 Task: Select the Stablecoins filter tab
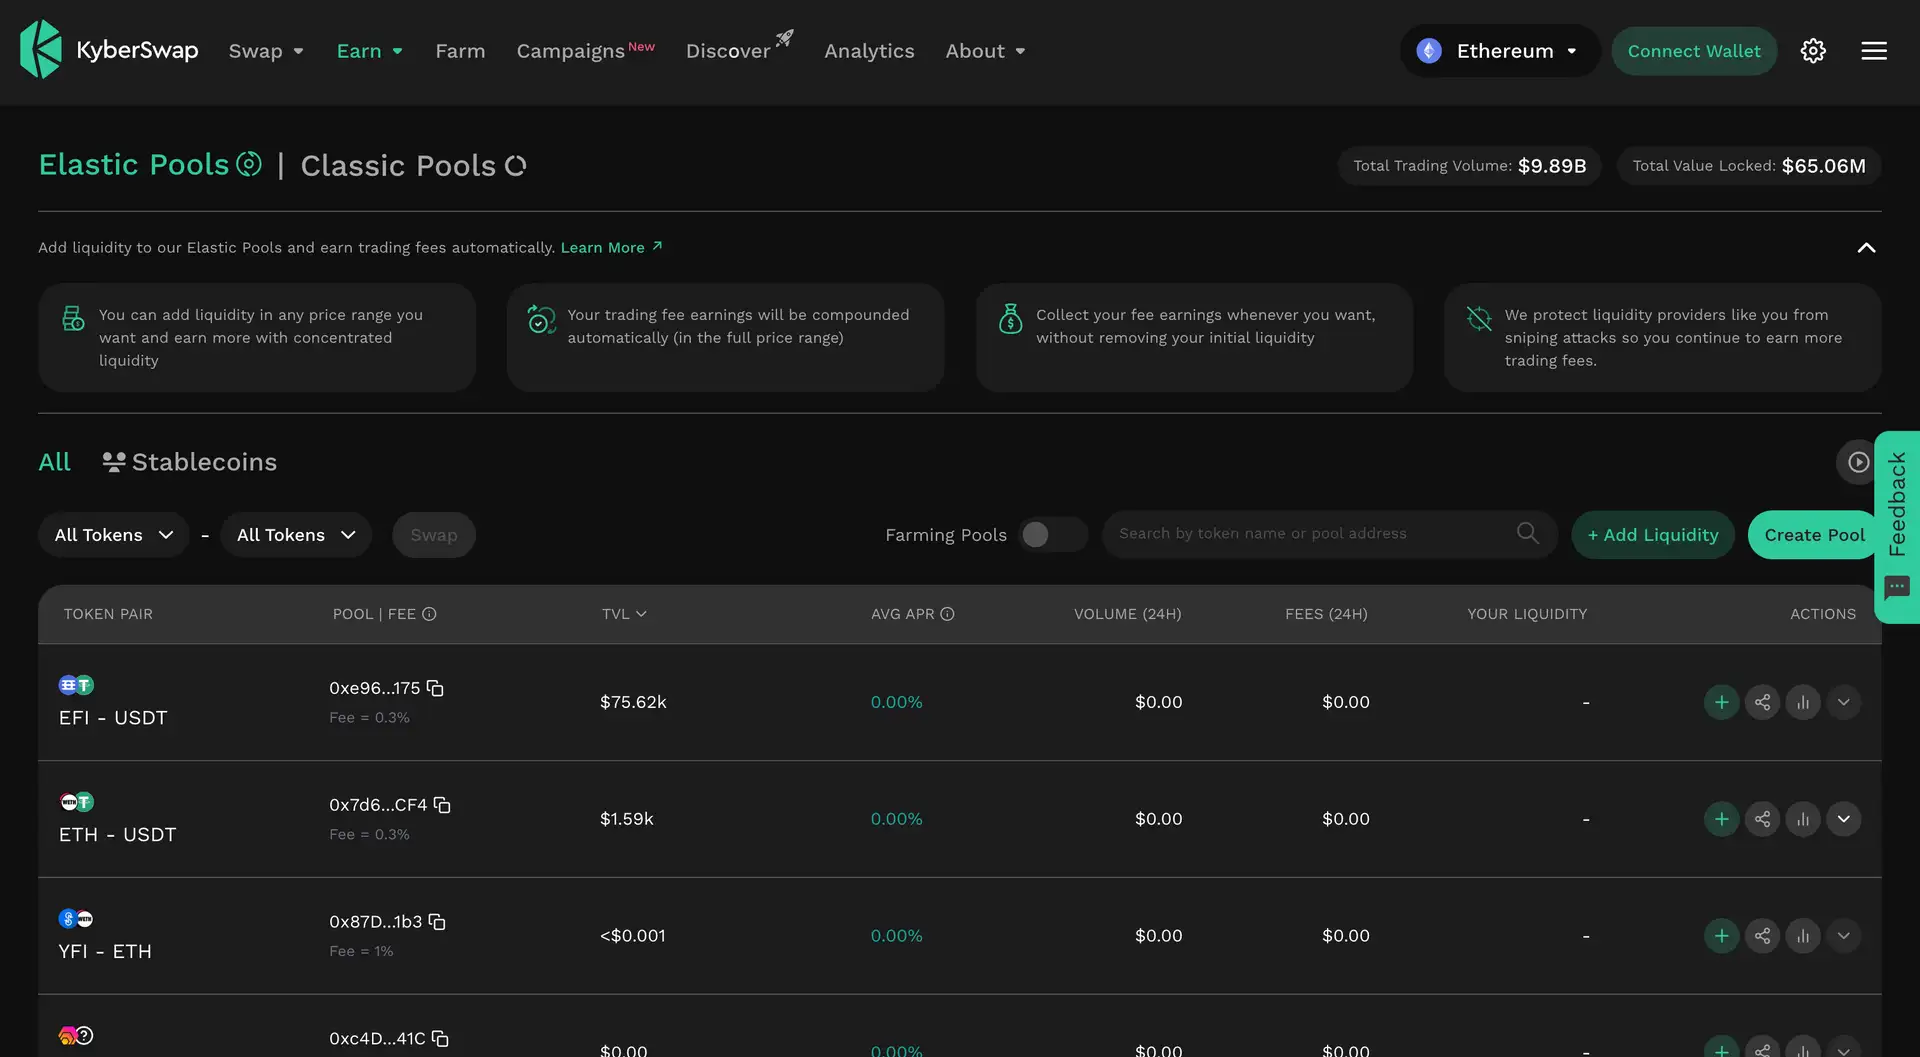point(190,462)
